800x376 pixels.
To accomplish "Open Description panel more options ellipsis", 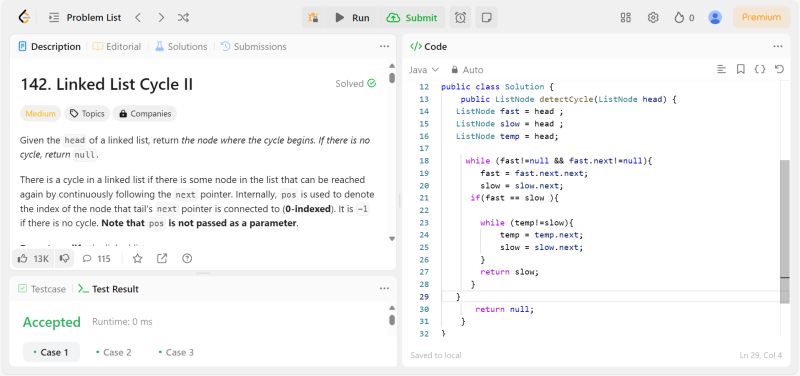I will pos(384,46).
